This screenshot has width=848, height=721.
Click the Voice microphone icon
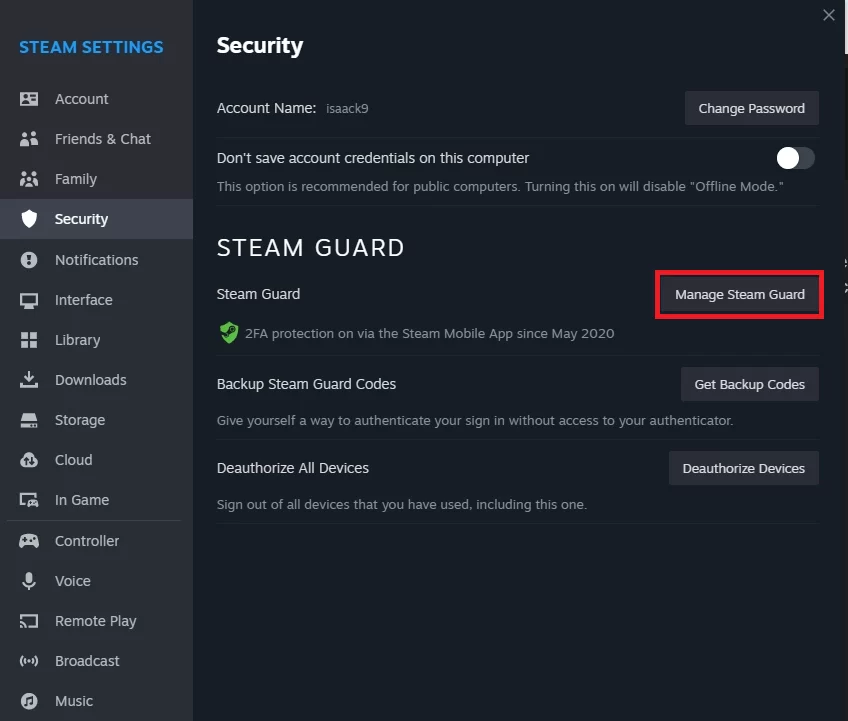point(29,580)
